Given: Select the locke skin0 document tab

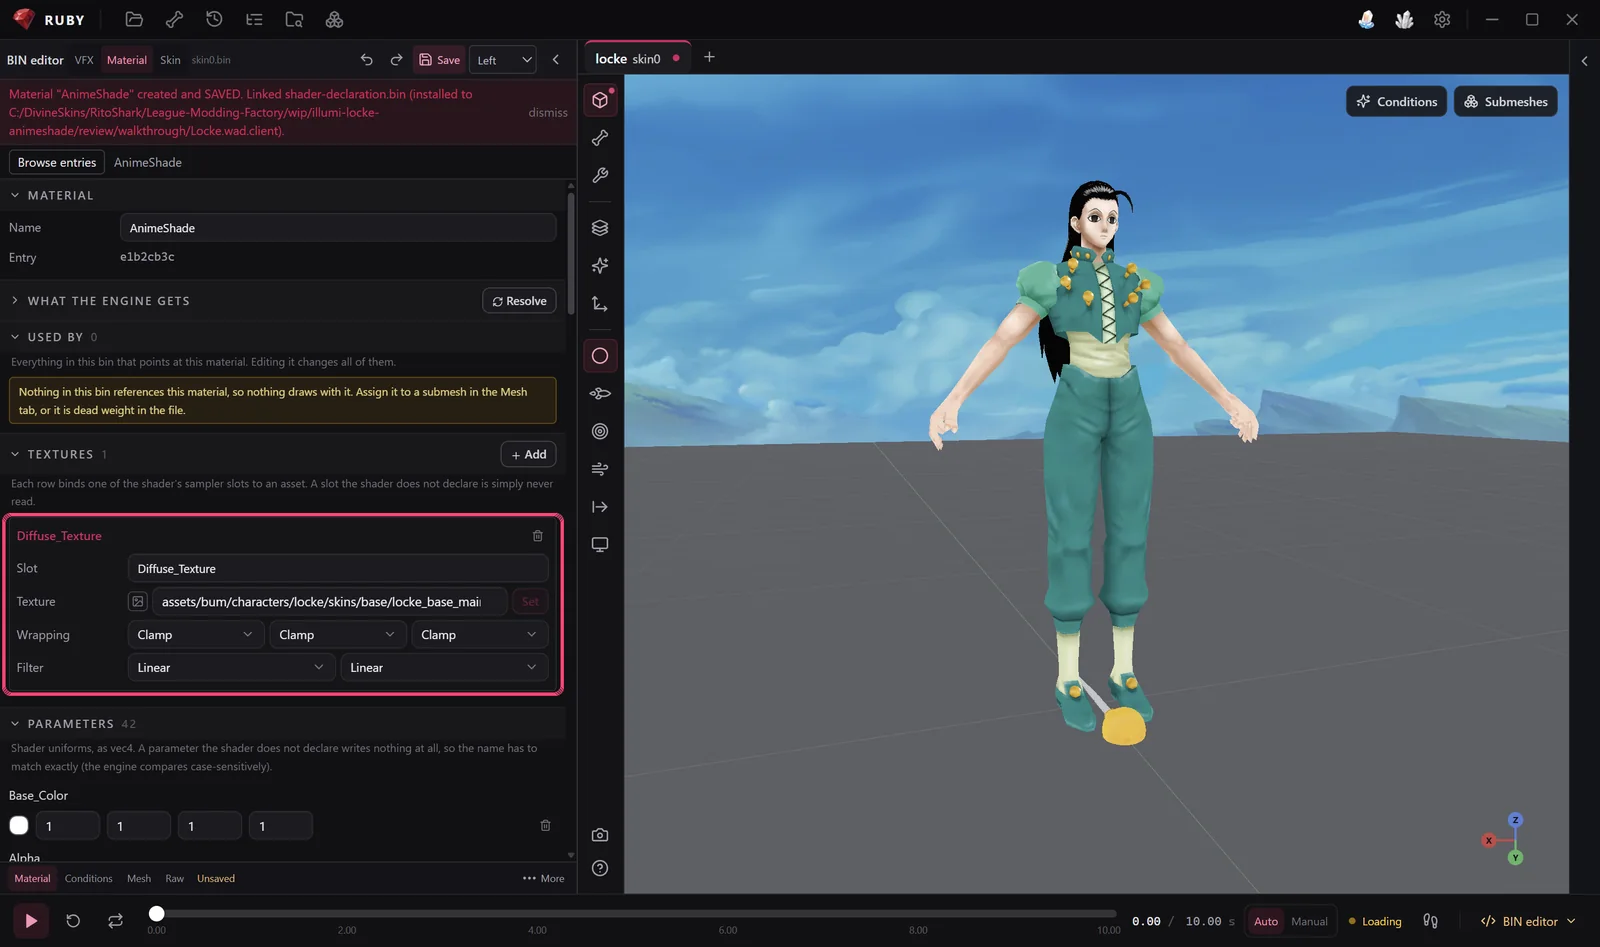Looking at the screenshot, I should tap(636, 58).
